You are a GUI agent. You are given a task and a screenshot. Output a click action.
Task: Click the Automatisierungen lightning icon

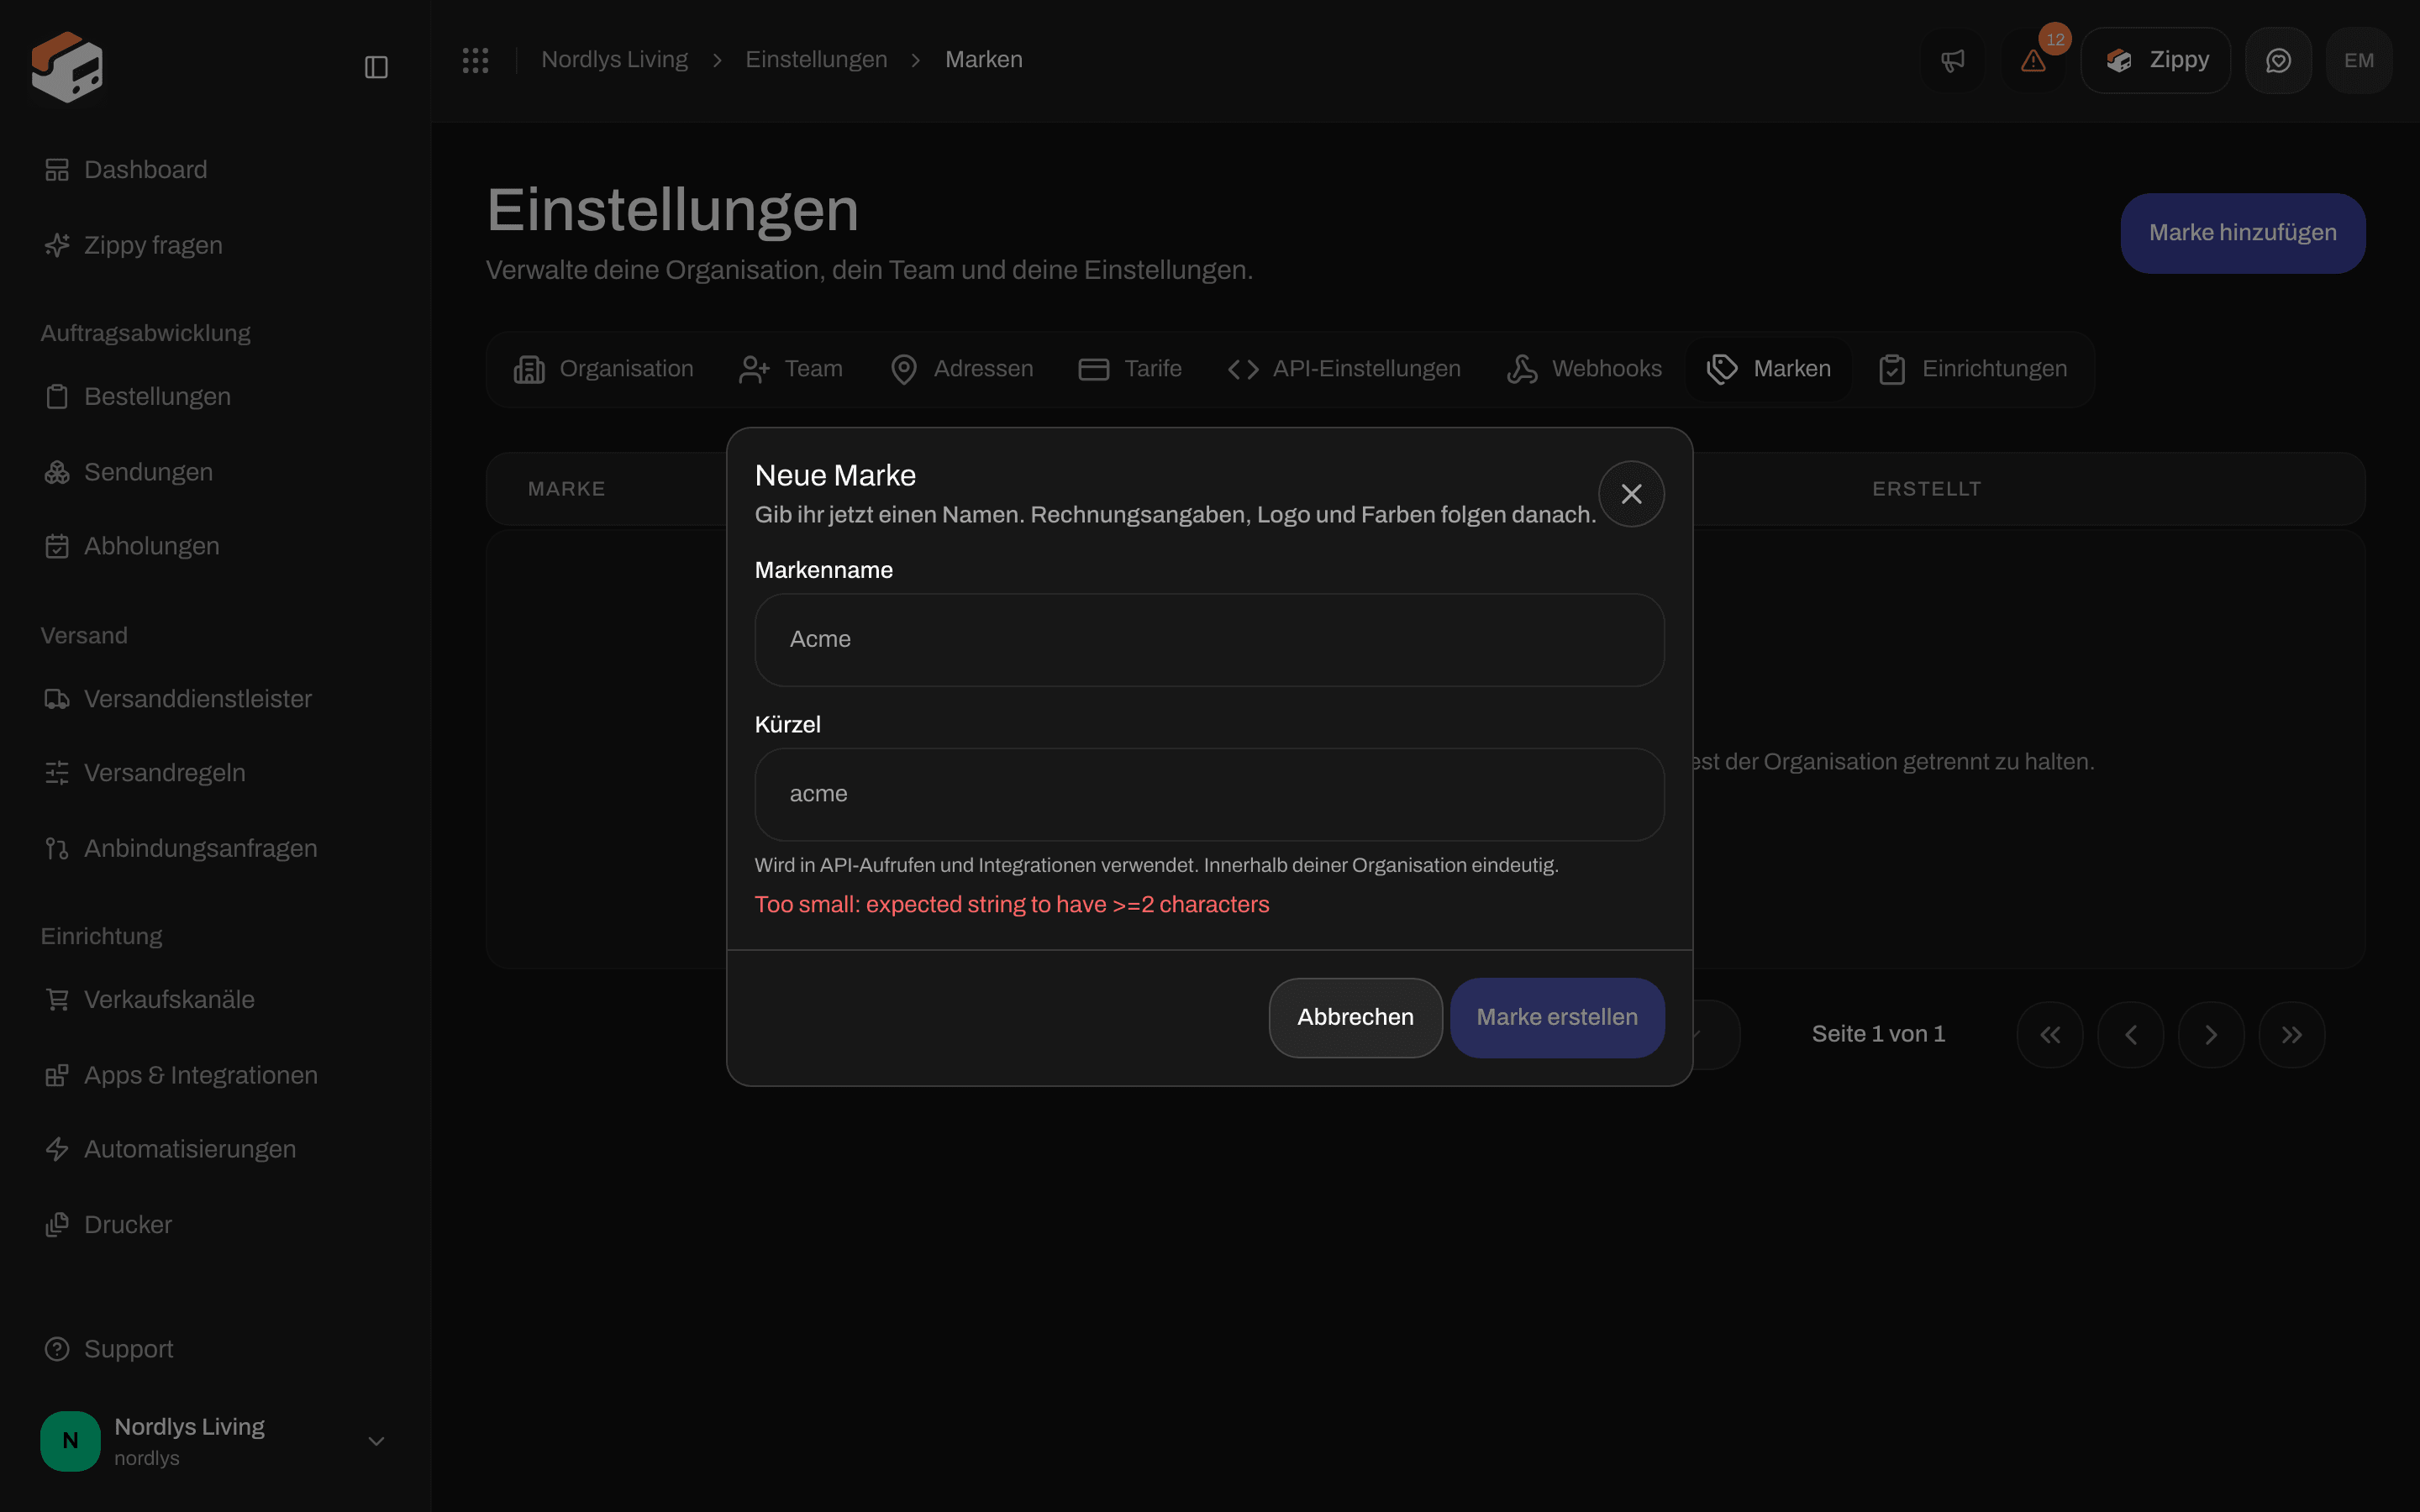[57, 1149]
